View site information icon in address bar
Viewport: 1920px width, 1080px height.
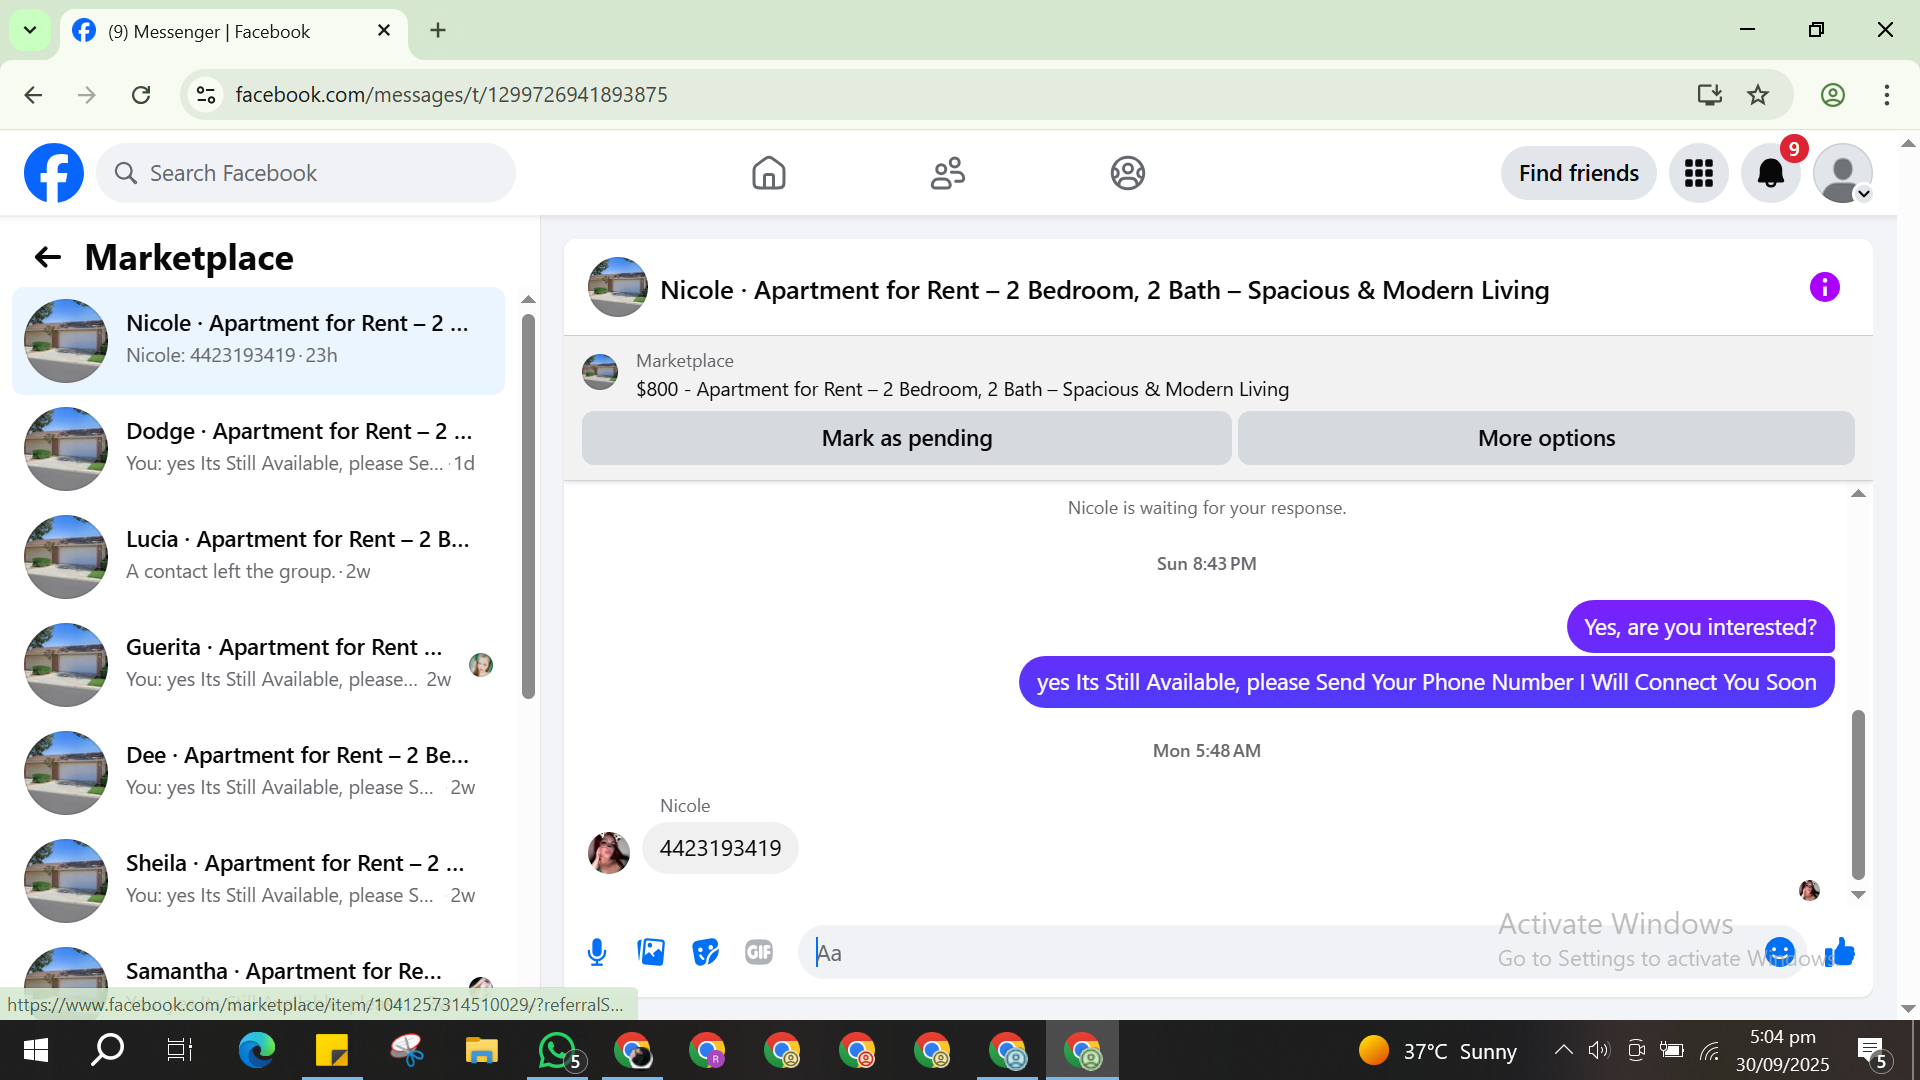tap(206, 95)
